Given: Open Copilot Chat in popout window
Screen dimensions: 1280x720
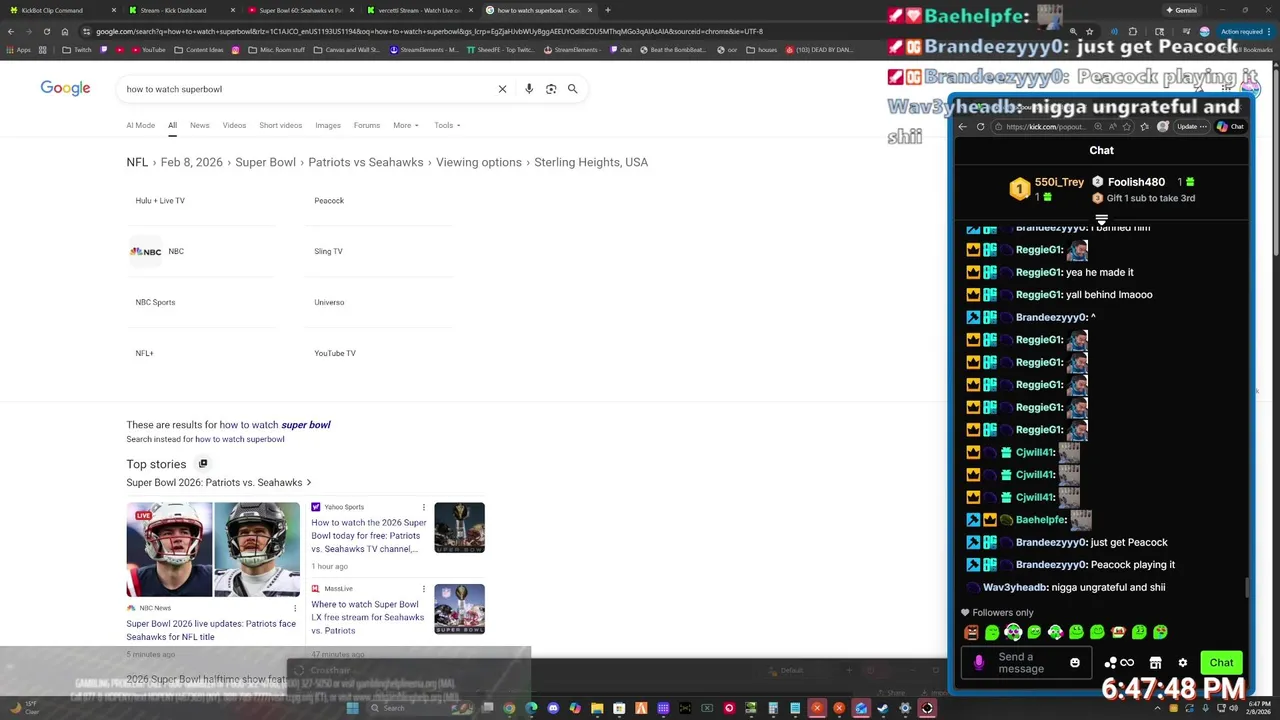Looking at the screenshot, I should pos(1230,127).
